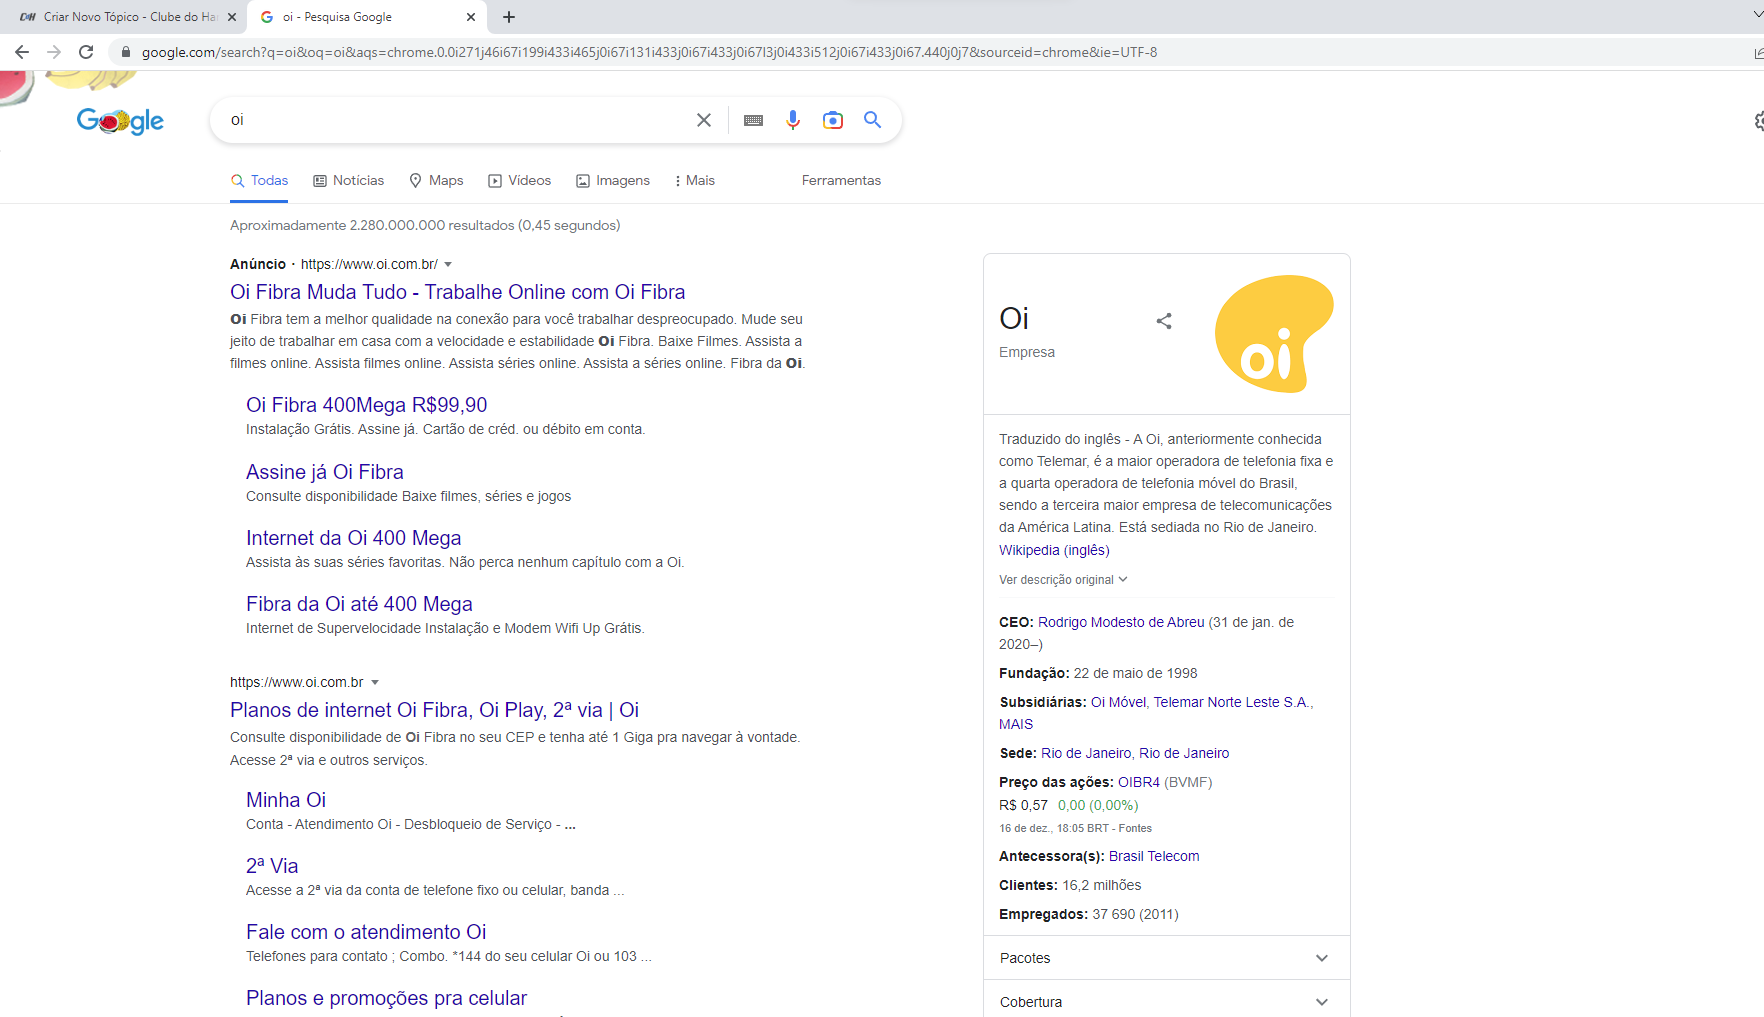Image resolution: width=1764 pixels, height=1017 pixels.
Task: Open the ad's dropdown arrow next to oi.com.br/
Action: point(448,264)
